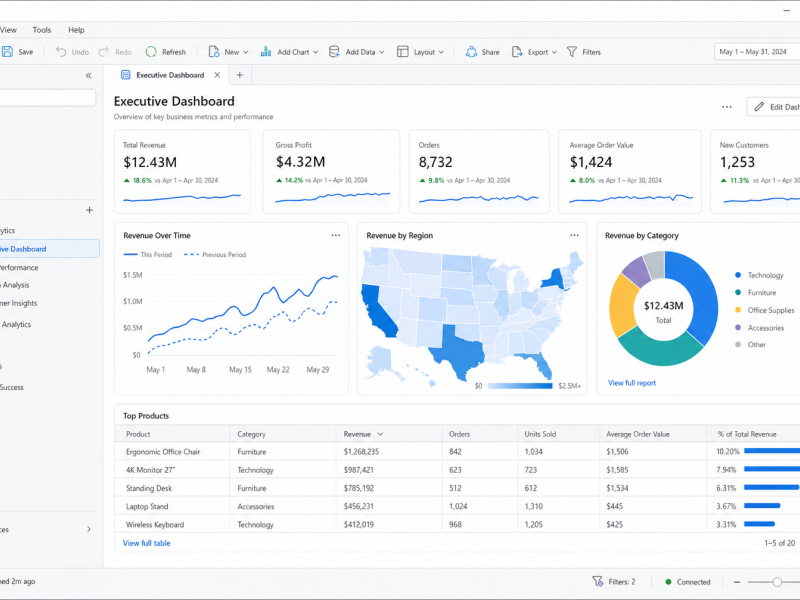Refresh the dashboard data

tap(165, 52)
